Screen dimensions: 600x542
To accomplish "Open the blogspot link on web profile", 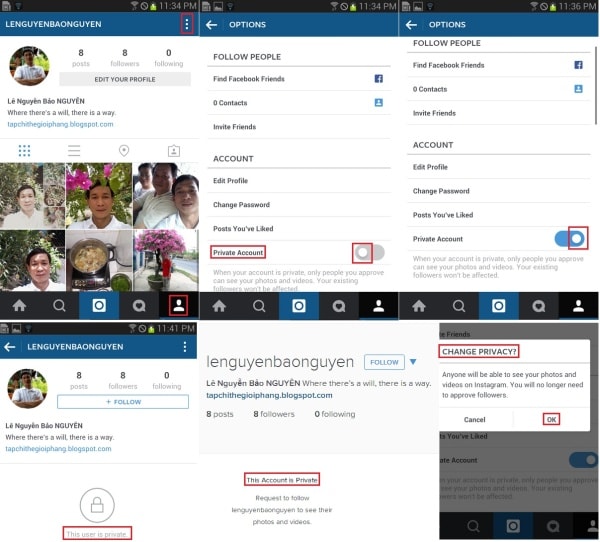I will click(269, 395).
